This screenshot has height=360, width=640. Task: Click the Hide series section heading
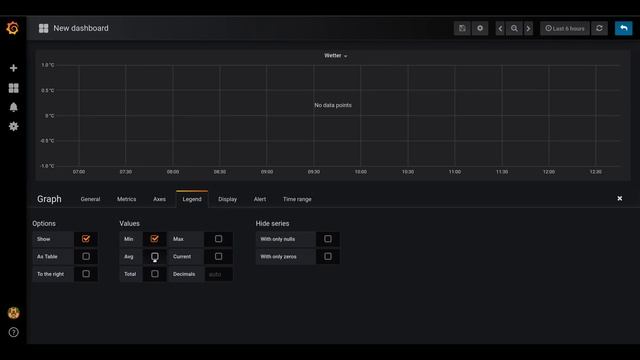(x=272, y=224)
